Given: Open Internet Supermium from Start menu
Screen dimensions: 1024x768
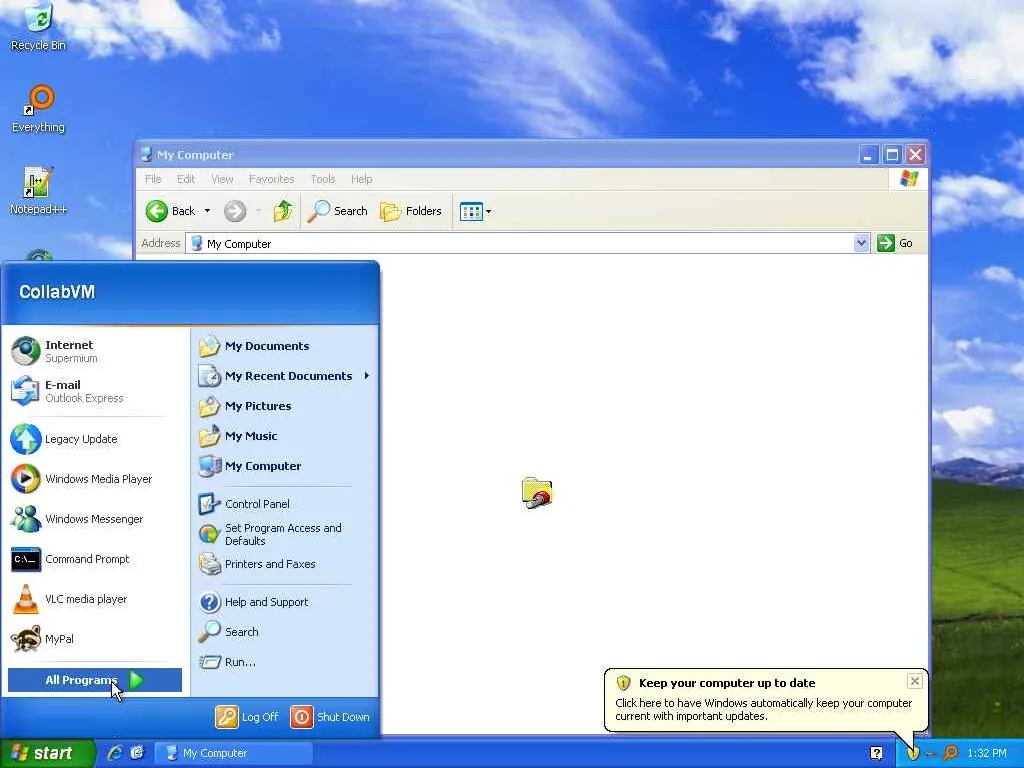Looking at the screenshot, I should coord(95,351).
